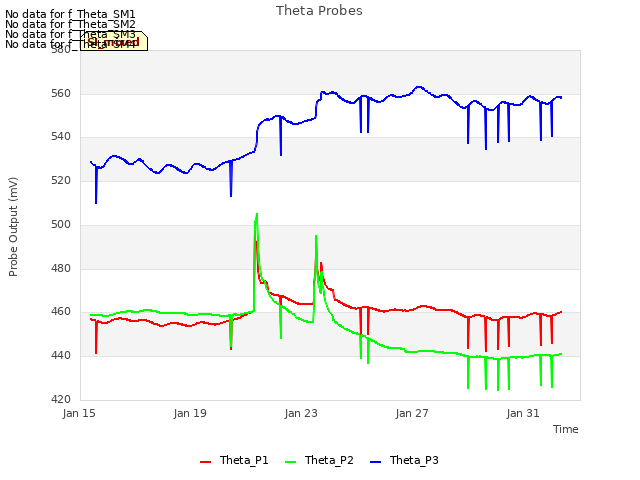Click the 560 y-axis tick label
This screenshot has height=480, width=640.
[61, 93]
